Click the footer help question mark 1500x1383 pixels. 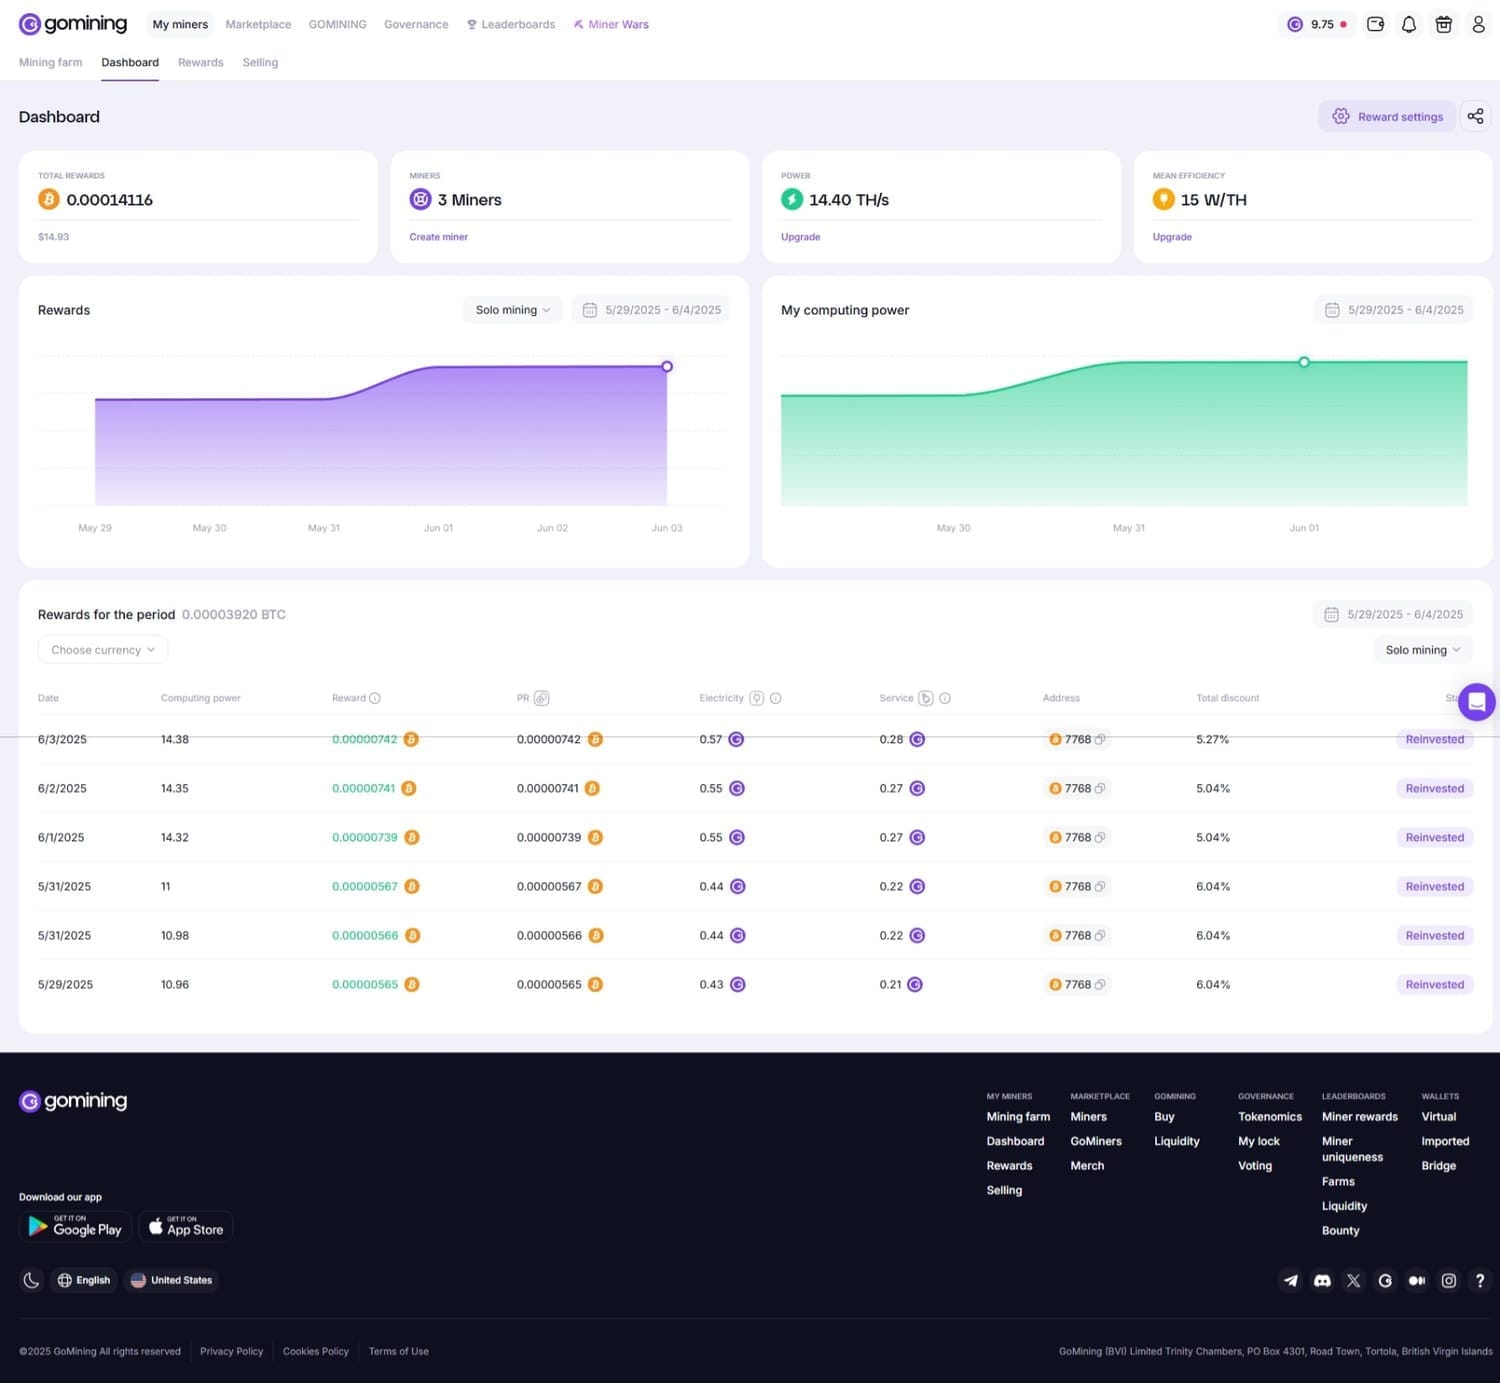[x=1480, y=1280]
